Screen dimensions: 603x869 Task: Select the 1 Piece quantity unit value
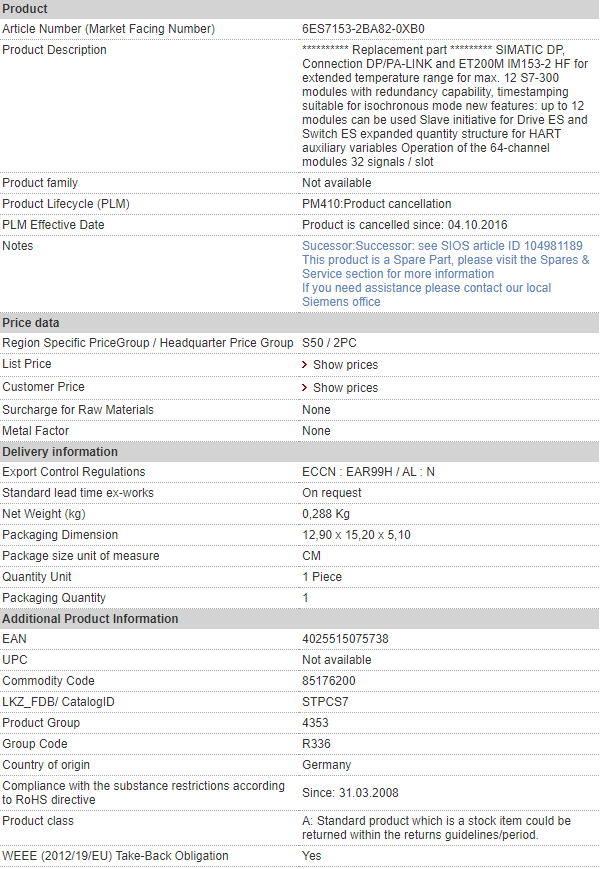[x=322, y=577]
